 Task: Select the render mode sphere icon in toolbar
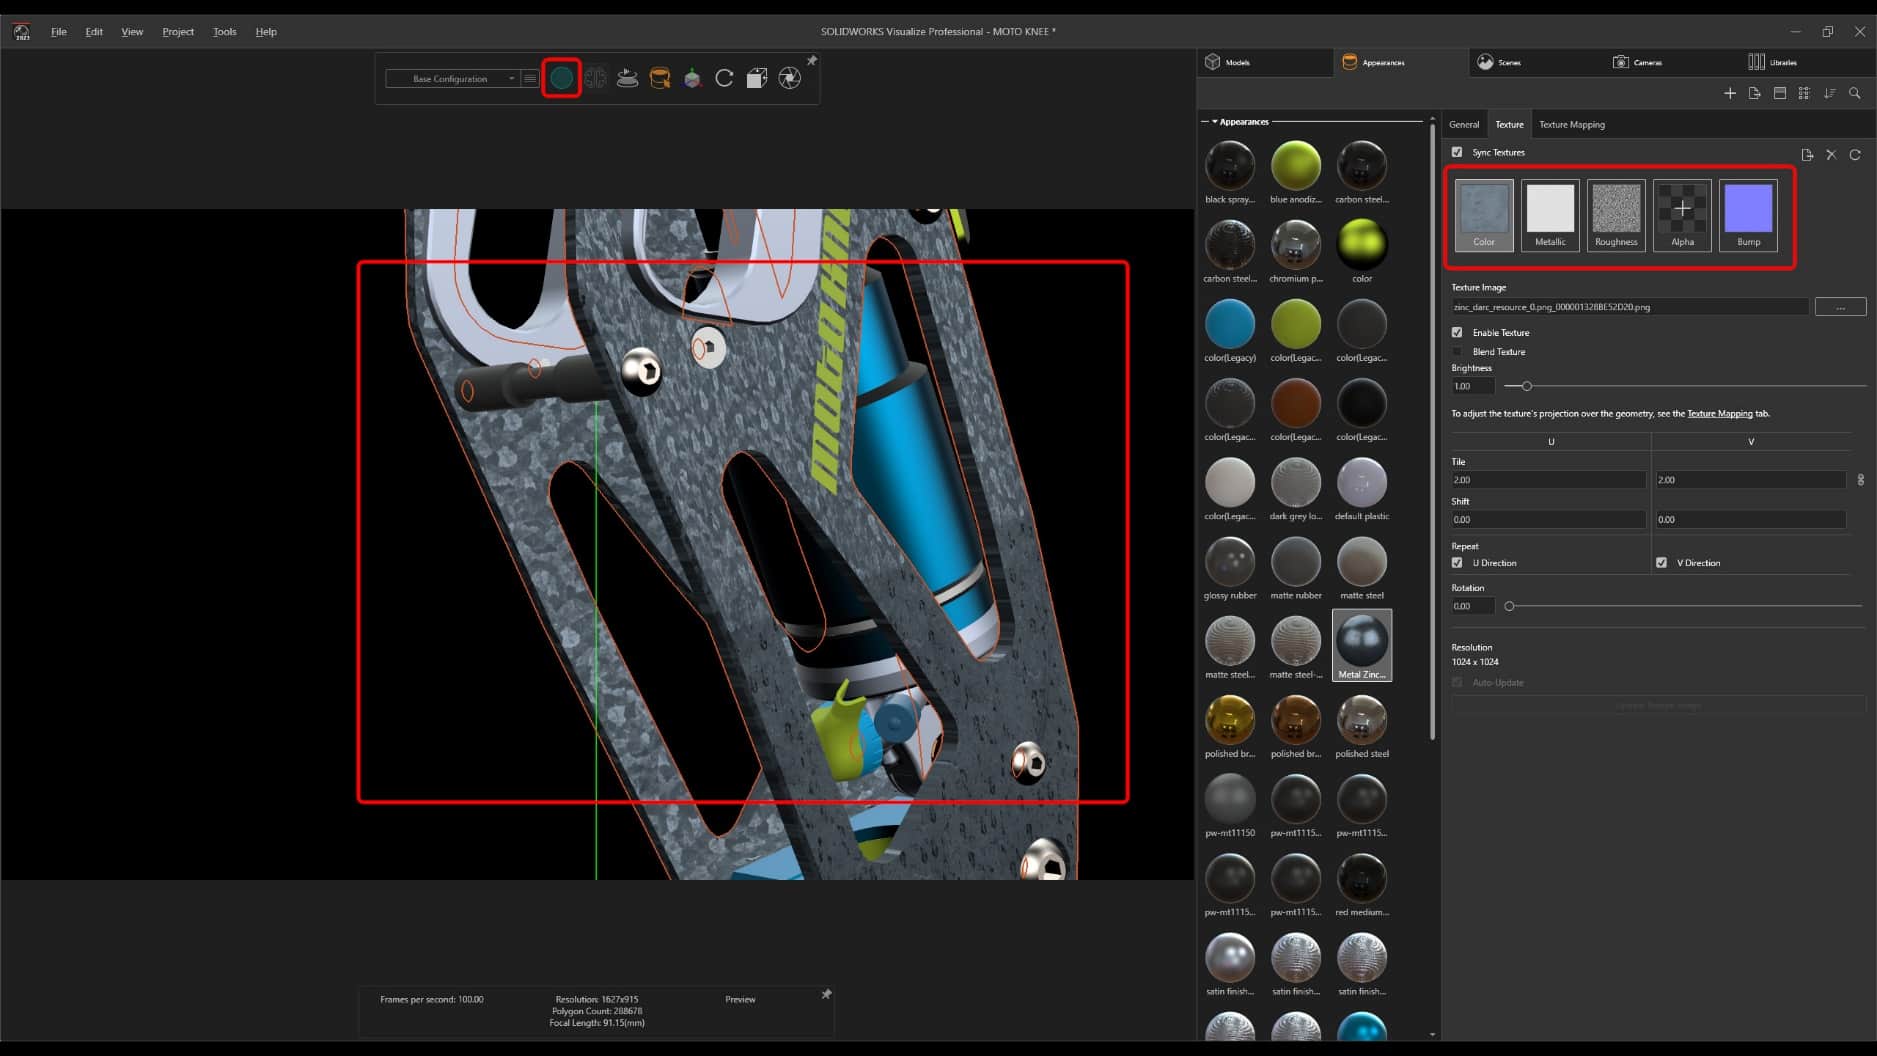562,78
